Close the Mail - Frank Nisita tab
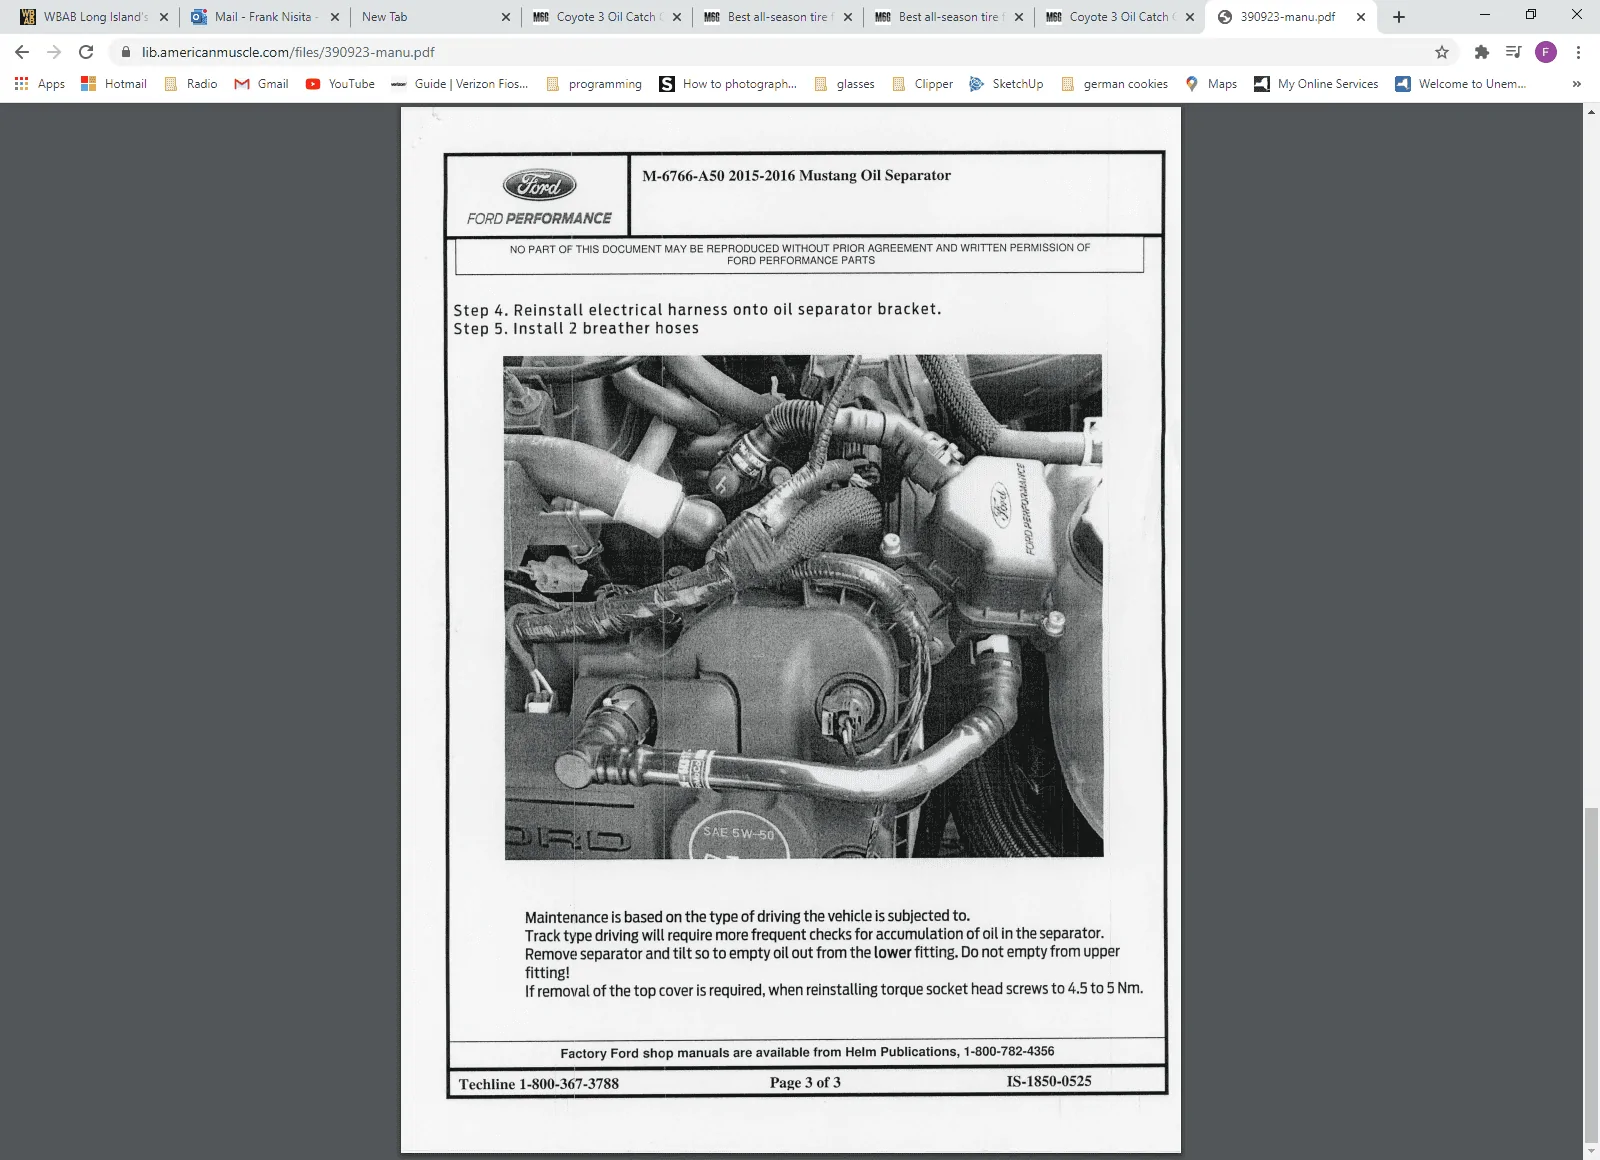The image size is (1600, 1160). pyautogui.click(x=335, y=17)
